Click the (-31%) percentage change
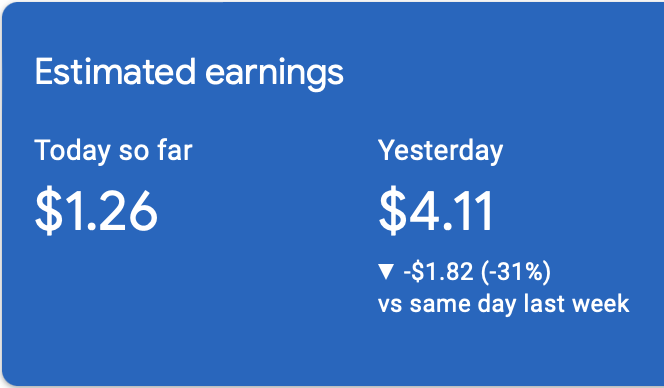Image resolution: width=664 pixels, height=388 pixels. click(516, 272)
